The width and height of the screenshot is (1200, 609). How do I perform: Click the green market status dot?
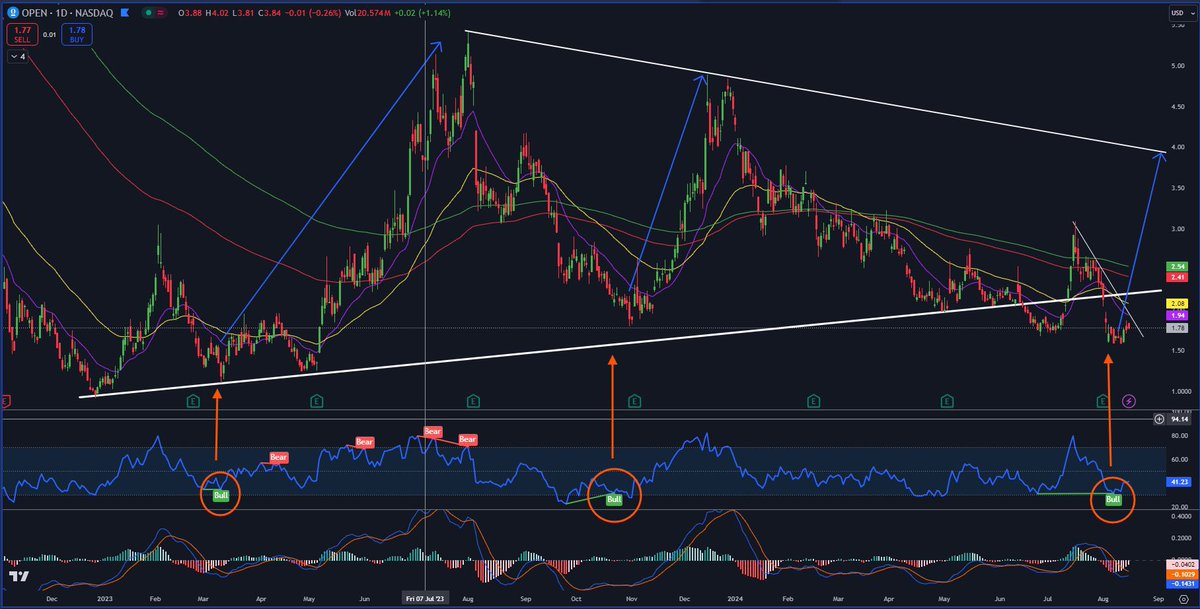147,12
